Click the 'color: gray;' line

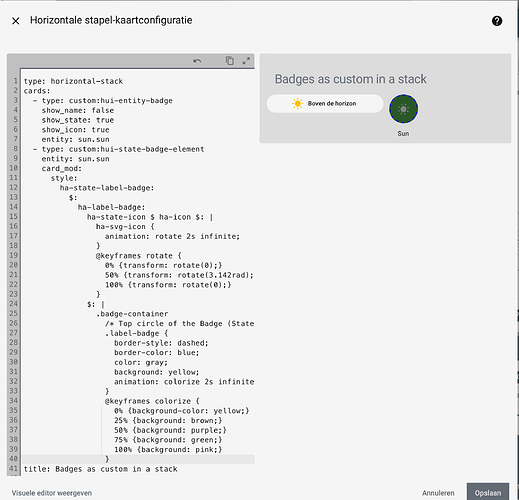[141, 362]
